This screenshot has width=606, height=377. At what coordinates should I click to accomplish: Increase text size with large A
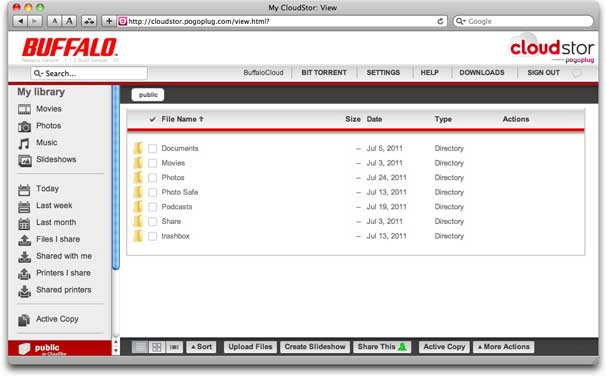69,21
